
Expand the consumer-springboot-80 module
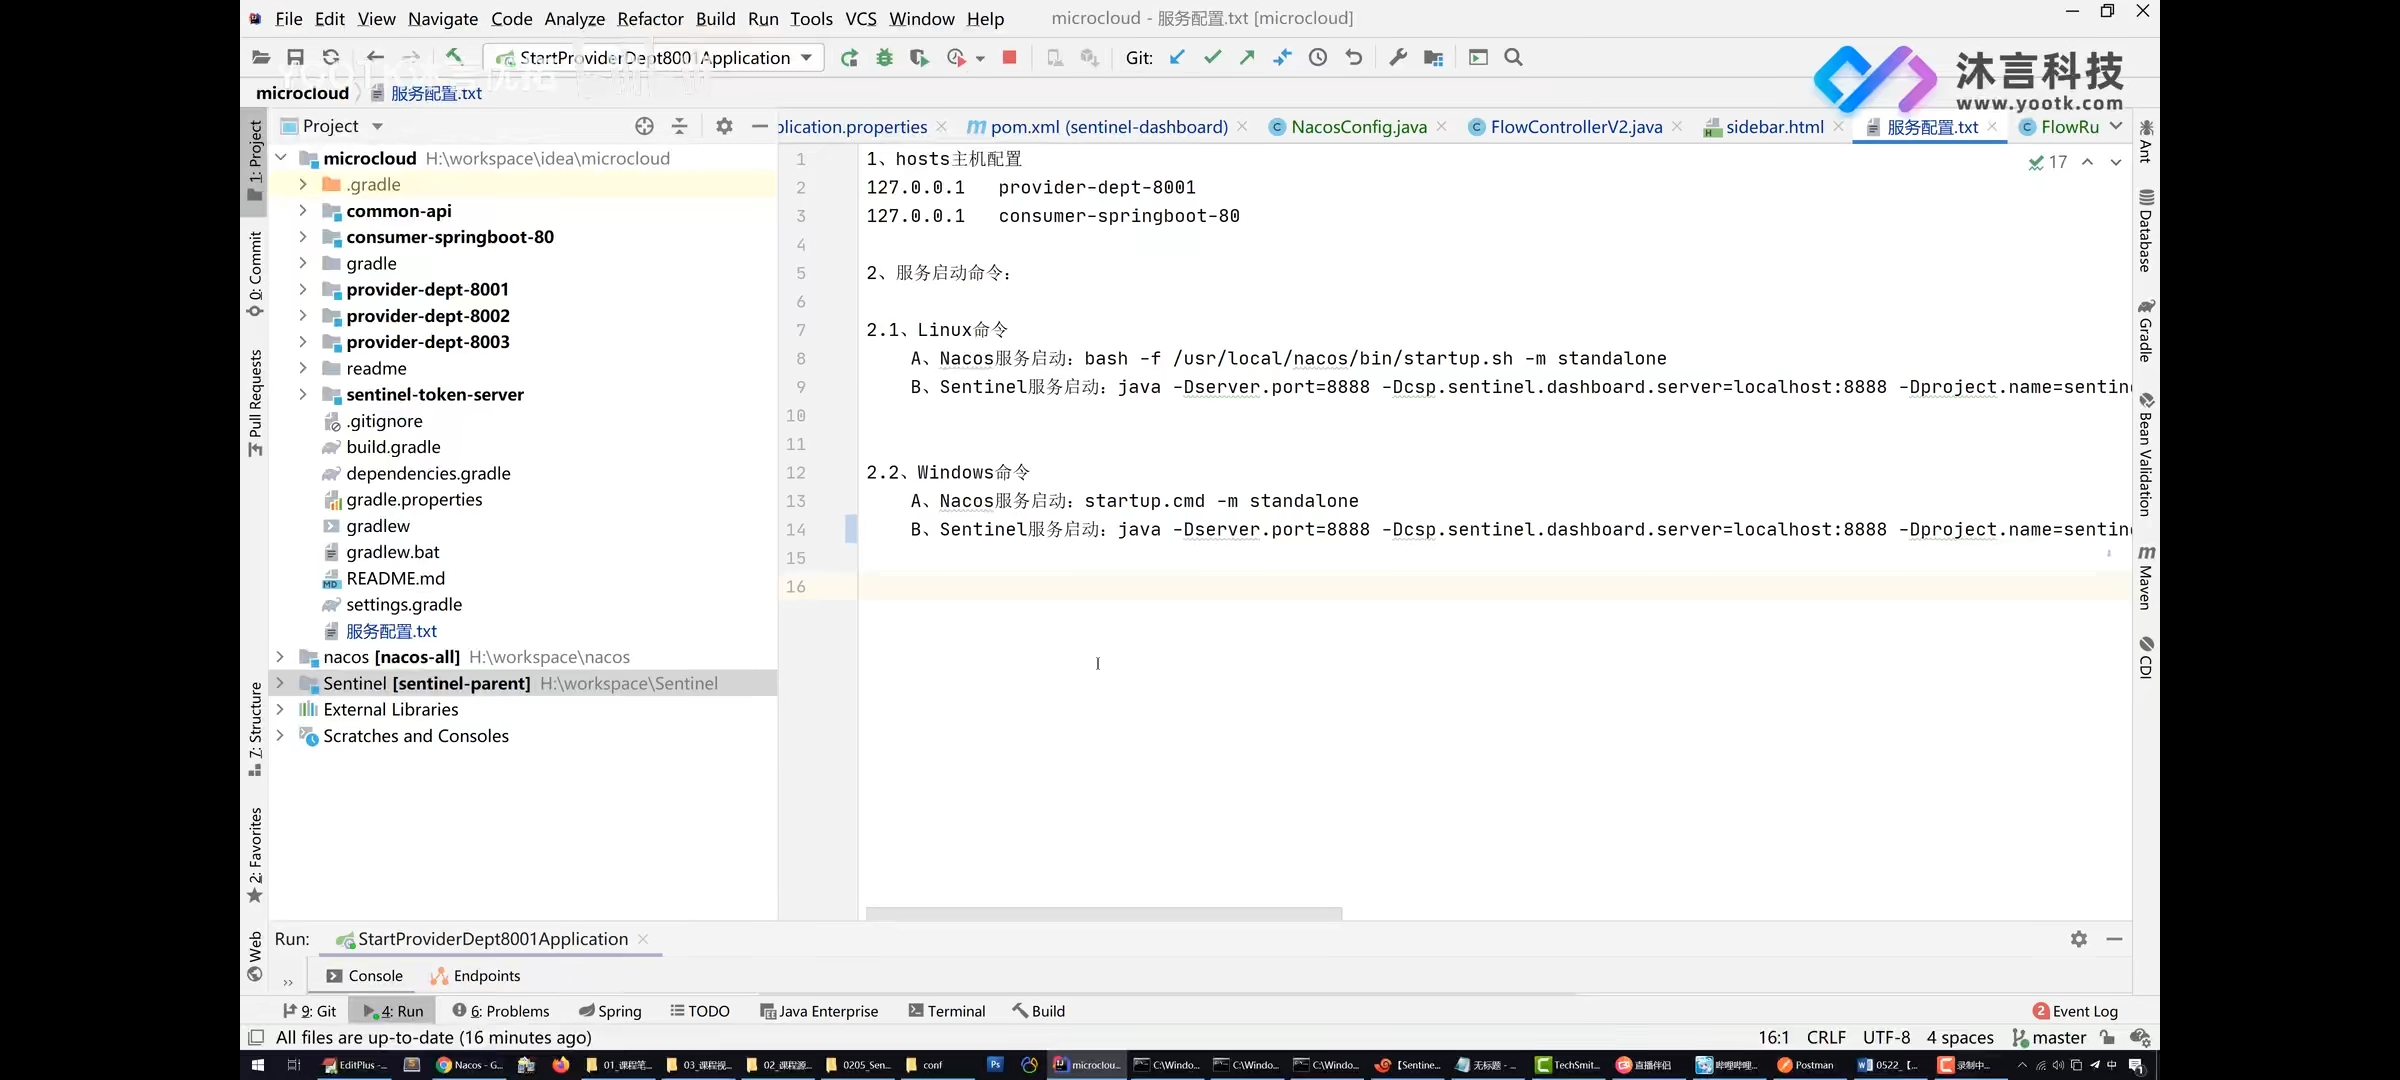302,237
